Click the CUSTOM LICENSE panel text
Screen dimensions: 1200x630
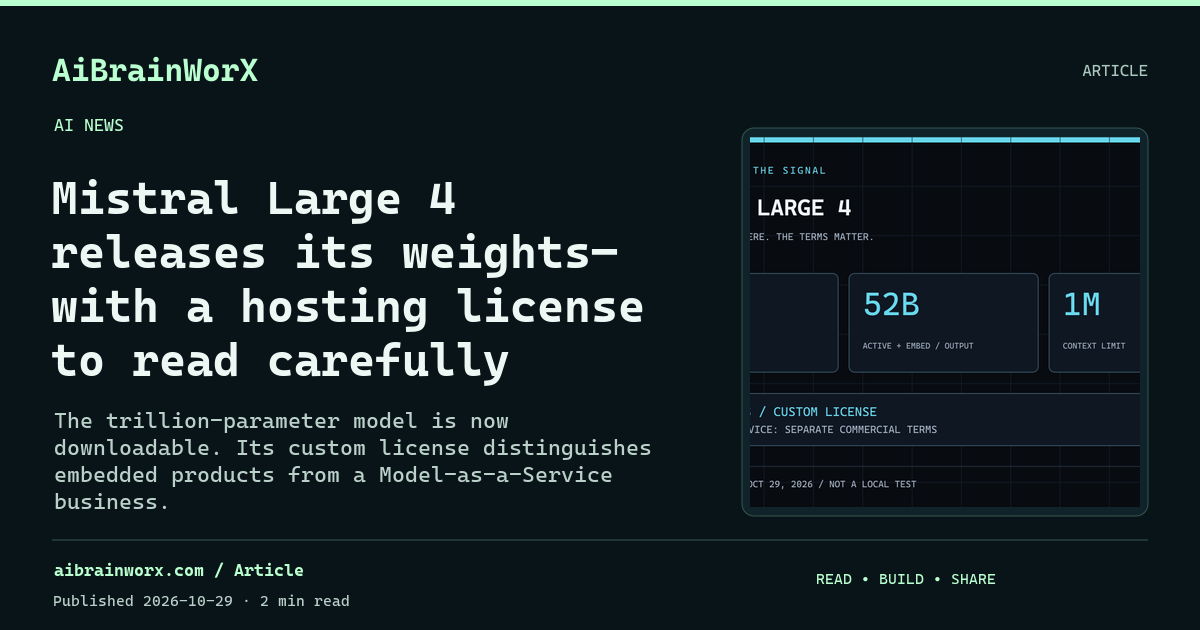click(825, 412)
